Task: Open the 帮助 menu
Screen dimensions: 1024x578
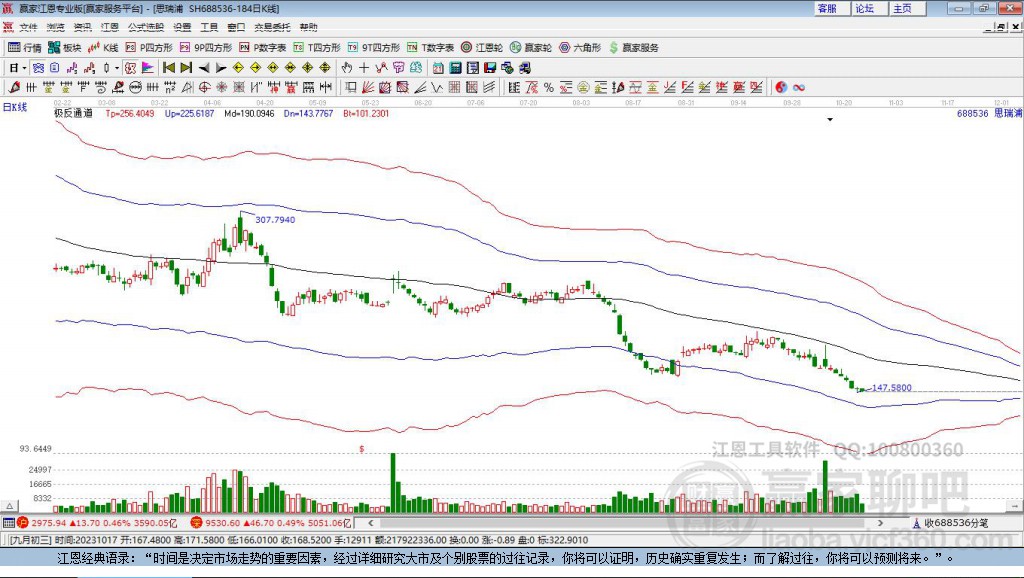Action: (308, 27)
